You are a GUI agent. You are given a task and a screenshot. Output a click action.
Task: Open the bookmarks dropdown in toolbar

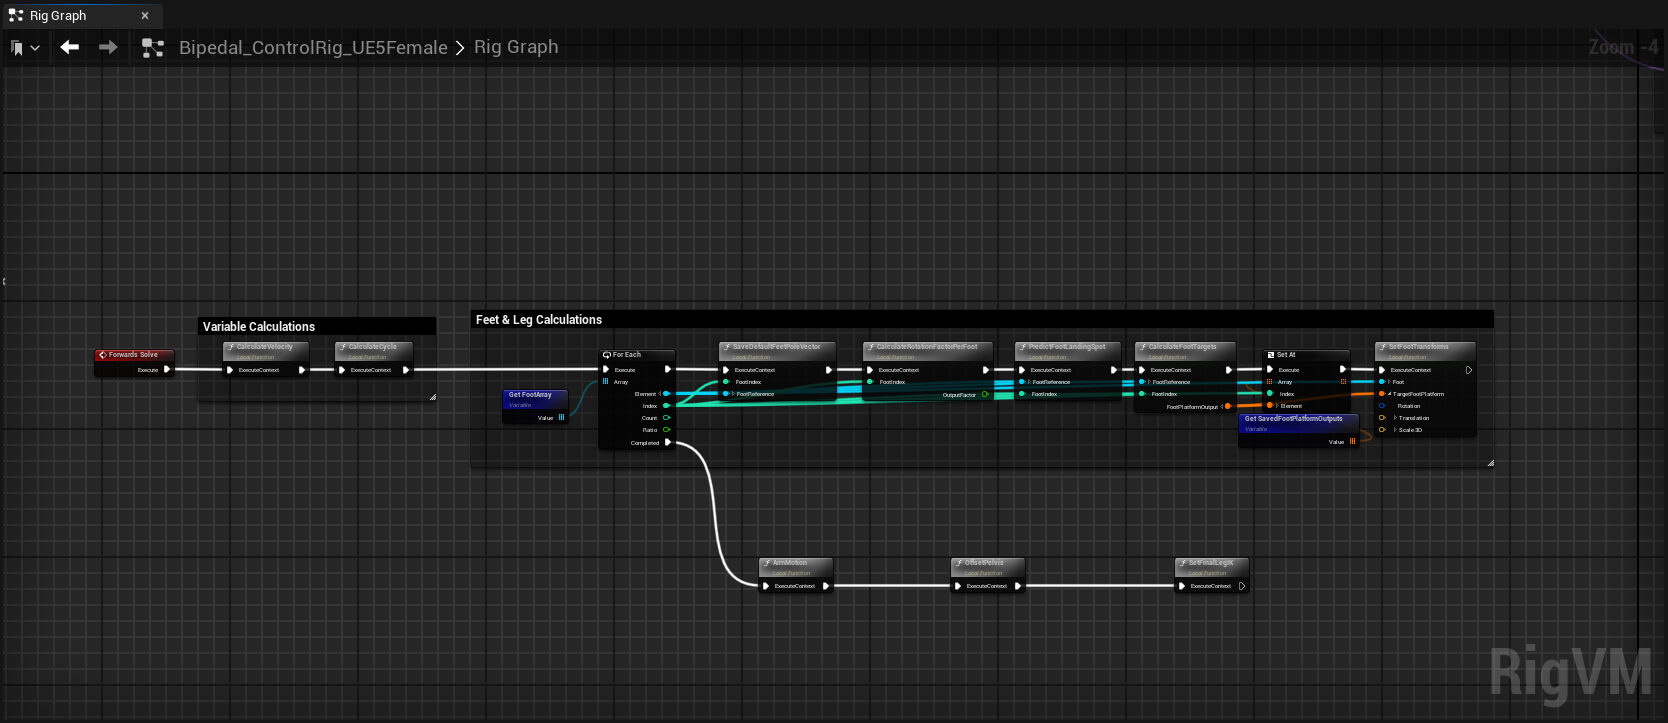point(25,47)
